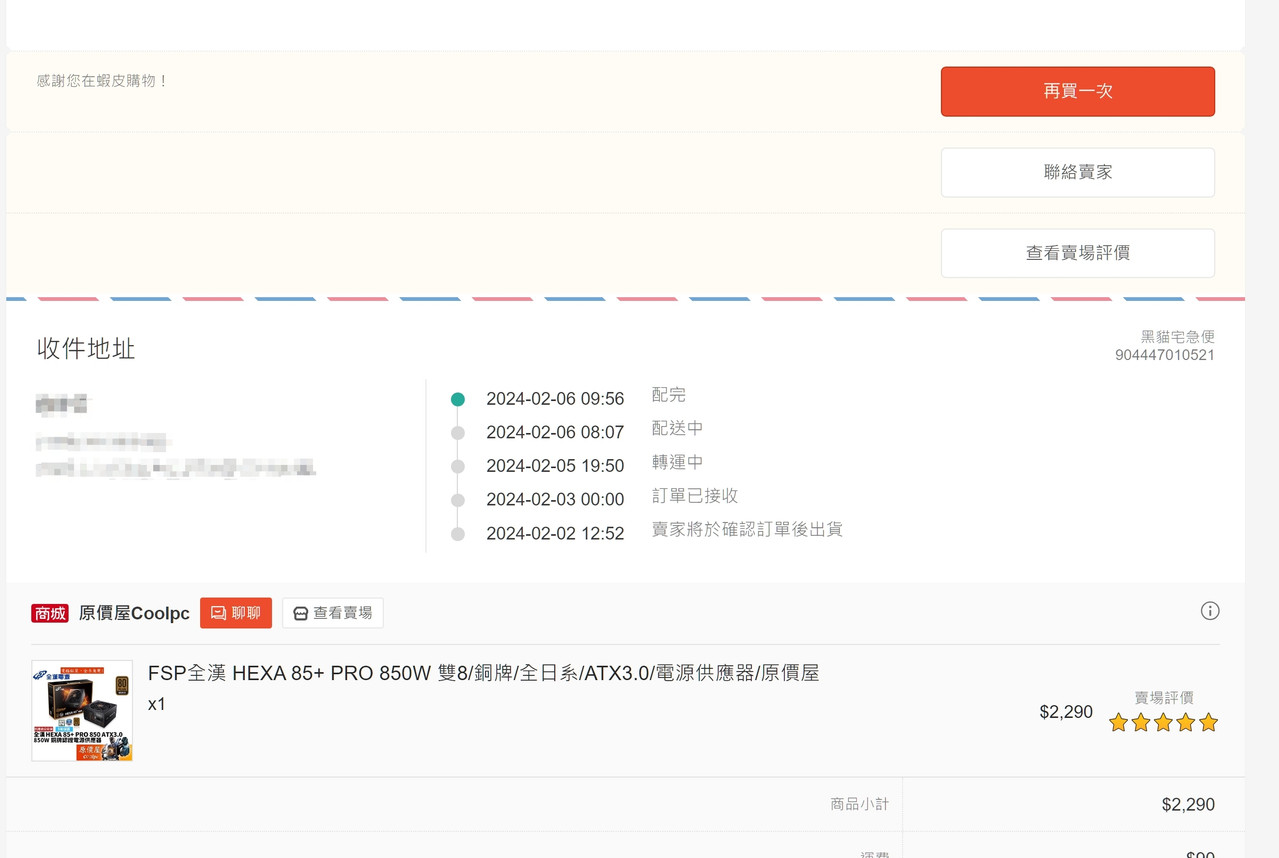Screen dimensions: 1279x858
Task: Click the 配送中 status text
Action: click(x=678, y=428)
